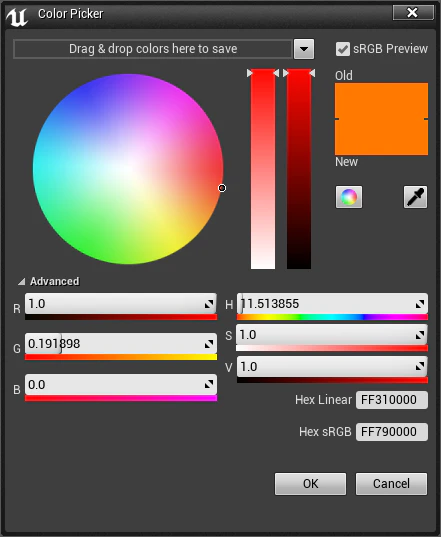Collapse the Advanced section
The height and width of the screenshot is (537, 441).
pos(22,282)
